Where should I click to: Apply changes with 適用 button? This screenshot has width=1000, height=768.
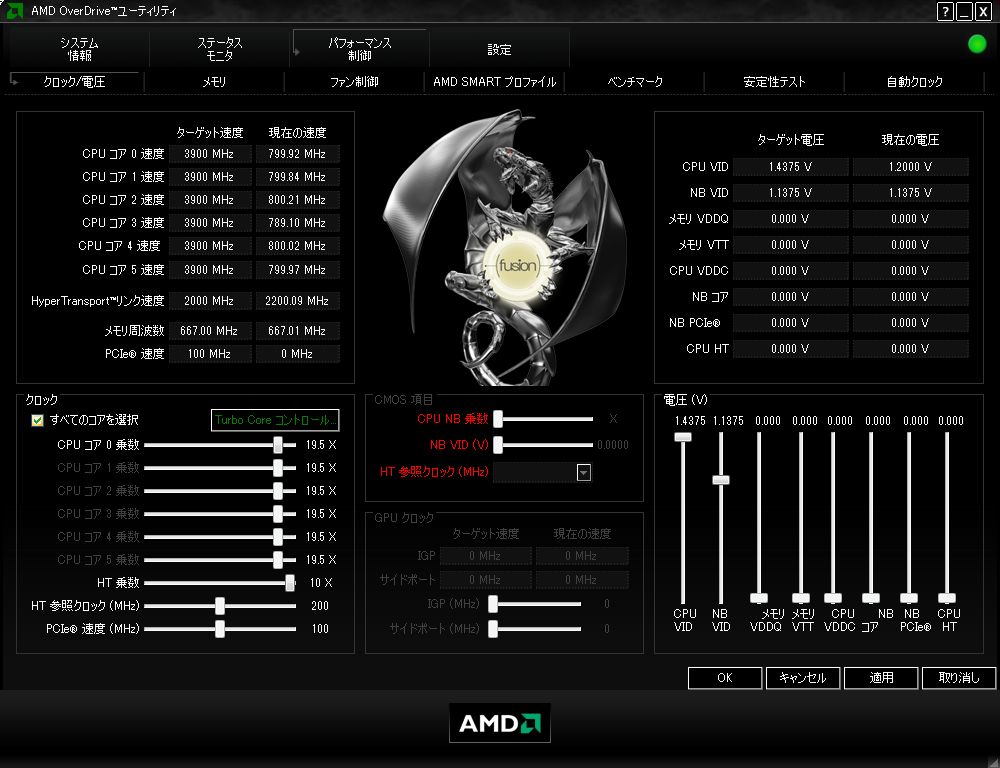click(x=881, y=677)
